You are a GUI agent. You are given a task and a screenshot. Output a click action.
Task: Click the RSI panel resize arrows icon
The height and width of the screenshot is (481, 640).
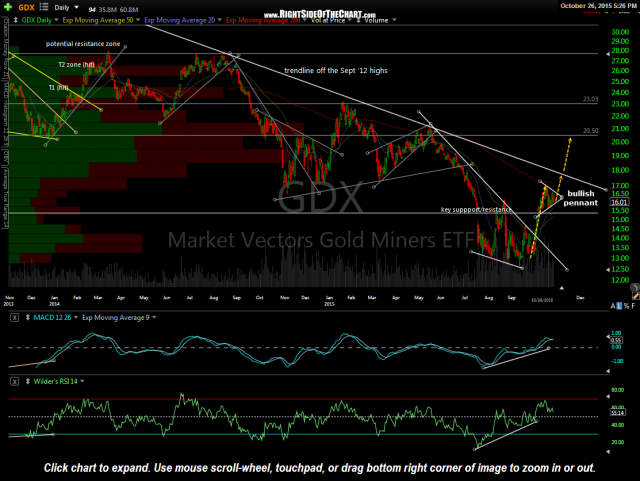[28, 382]
